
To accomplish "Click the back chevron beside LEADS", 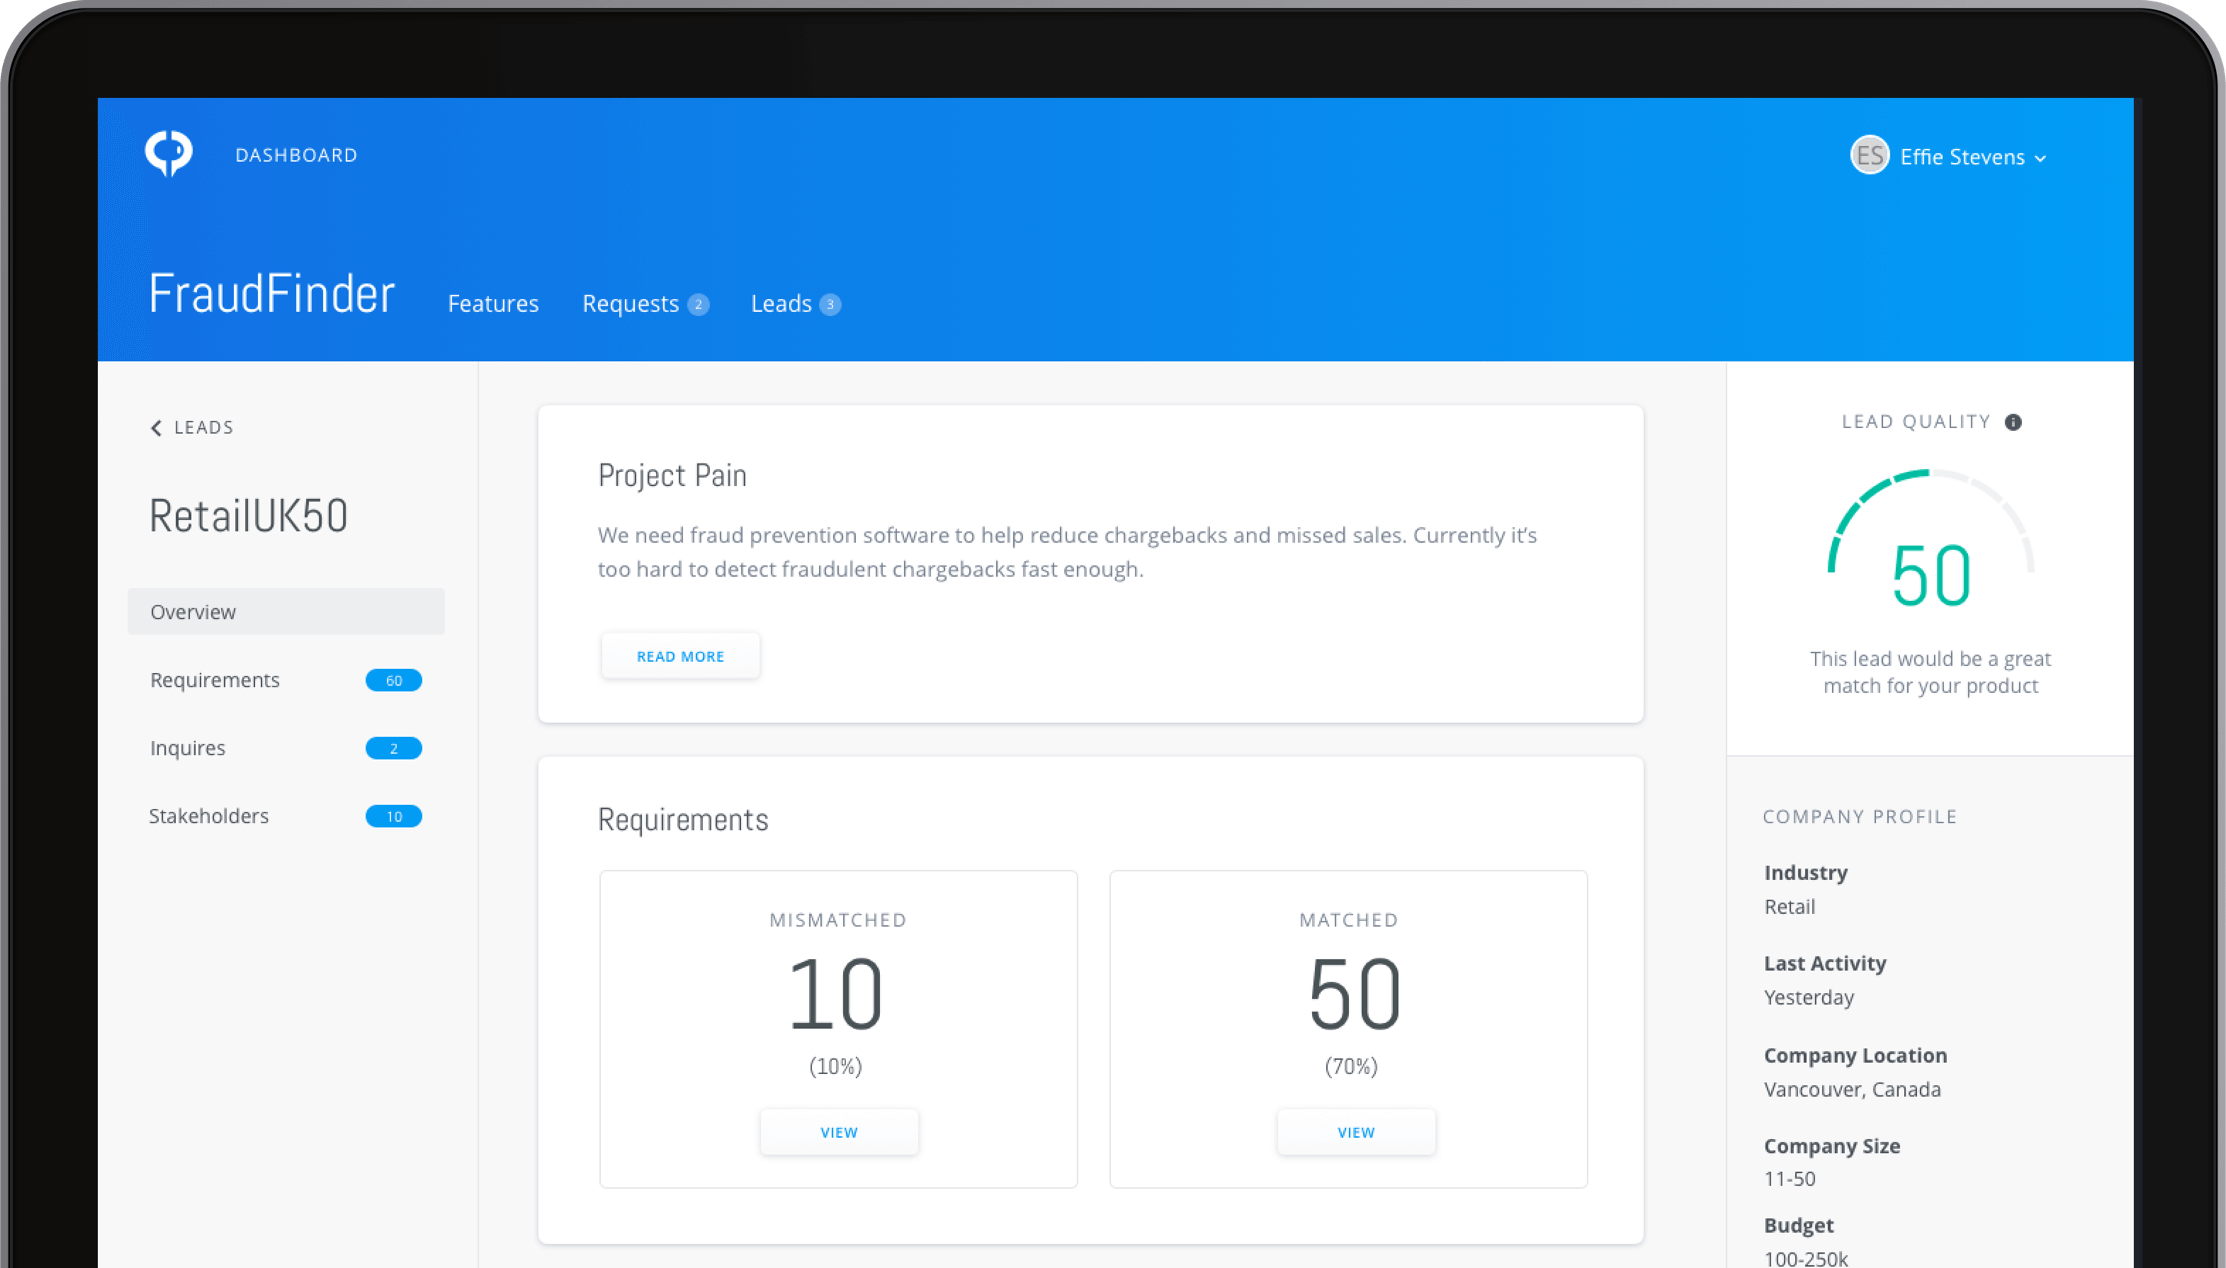I will (x=156, y=428).
